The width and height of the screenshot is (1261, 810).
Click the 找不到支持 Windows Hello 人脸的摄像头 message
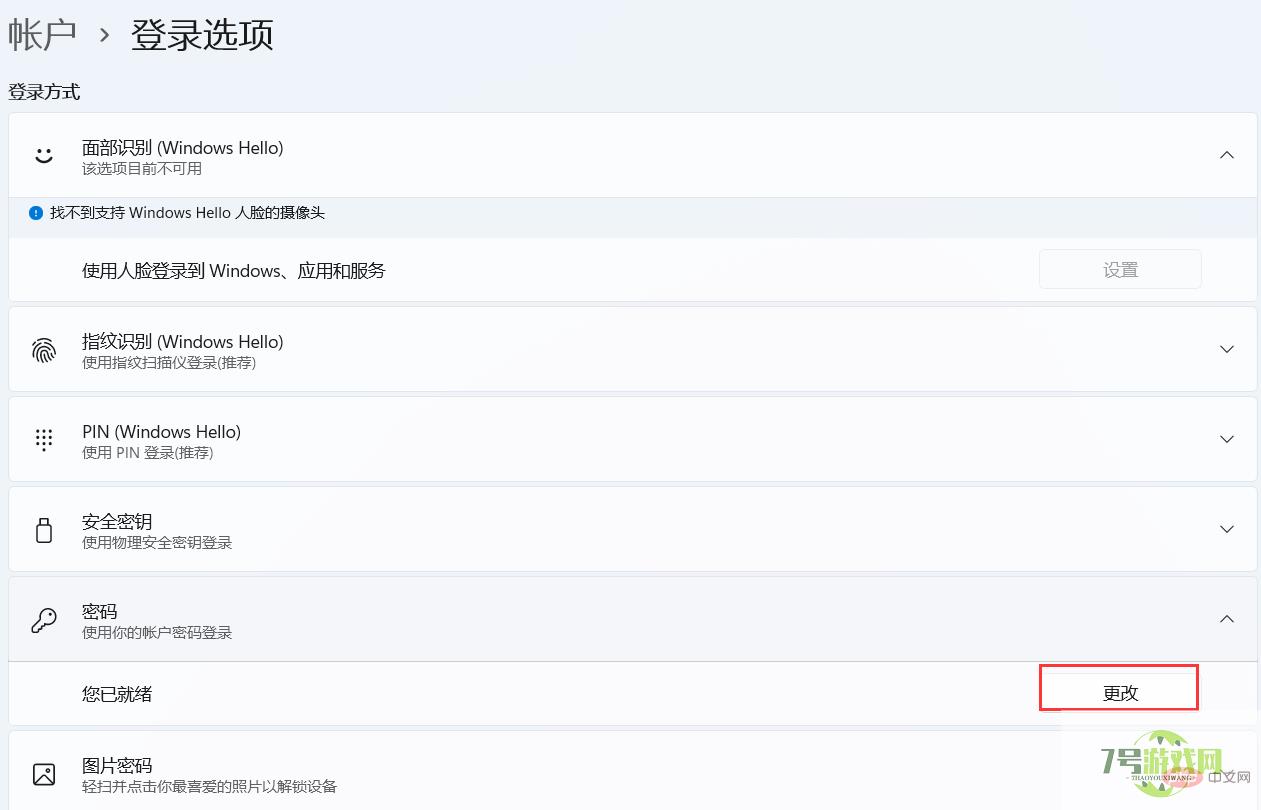coord(187,213)
